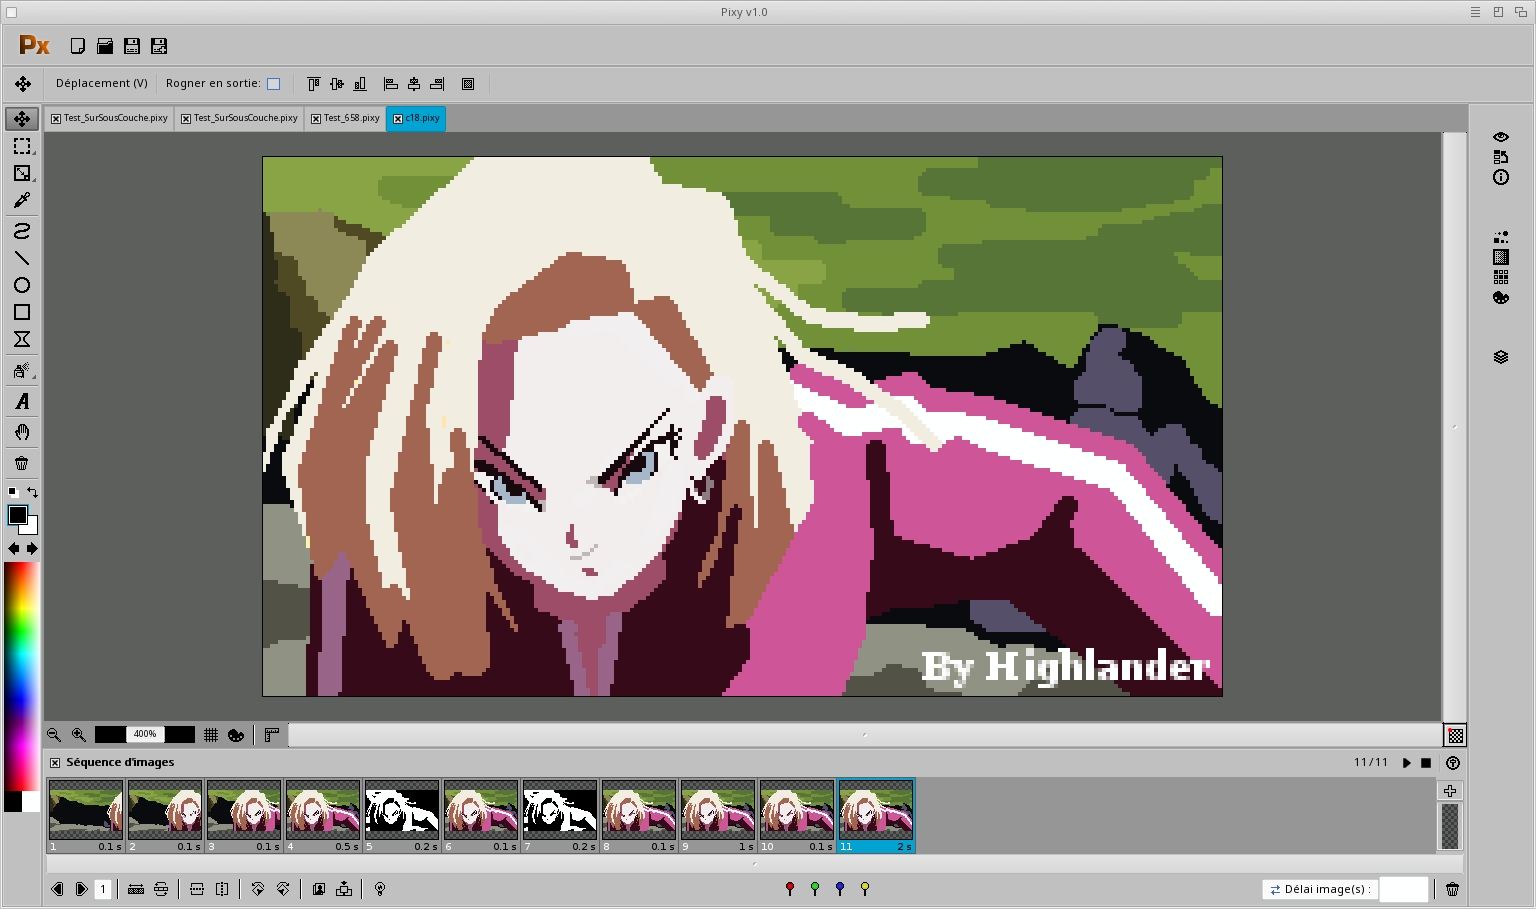Viewport: 1536px width, 909px height.
Task: Play the animation sequence
Action: 1406,763
